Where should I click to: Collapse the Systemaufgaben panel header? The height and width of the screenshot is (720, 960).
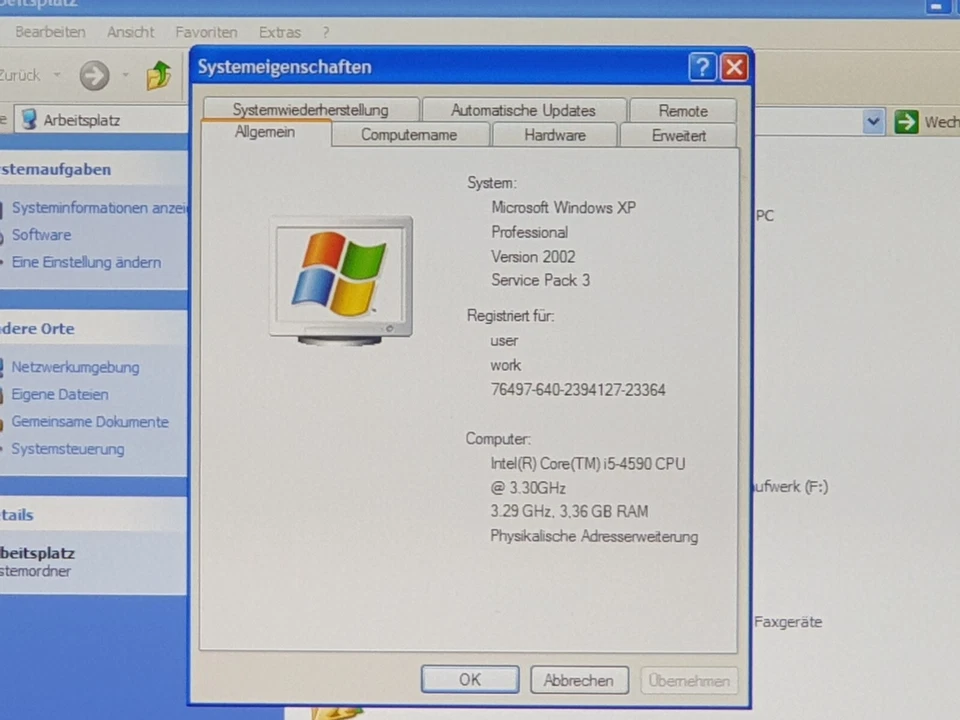tap(94, 170)
